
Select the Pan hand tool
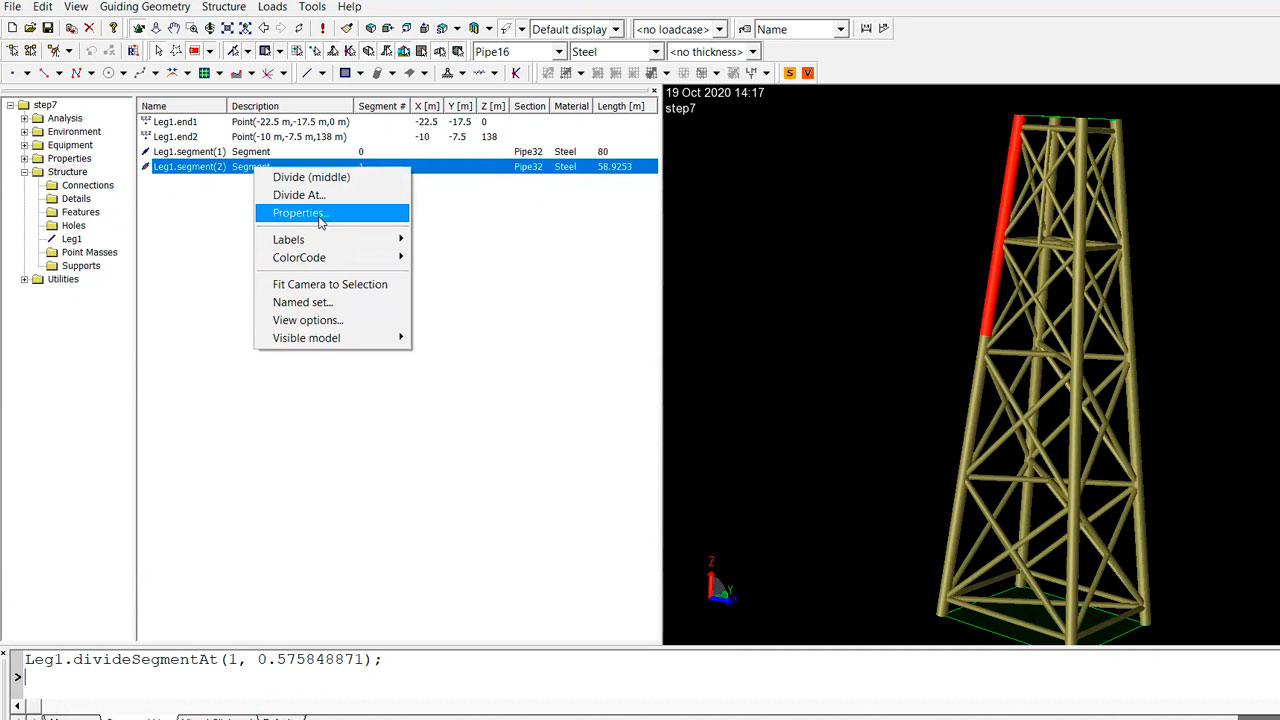coord(173,29)
